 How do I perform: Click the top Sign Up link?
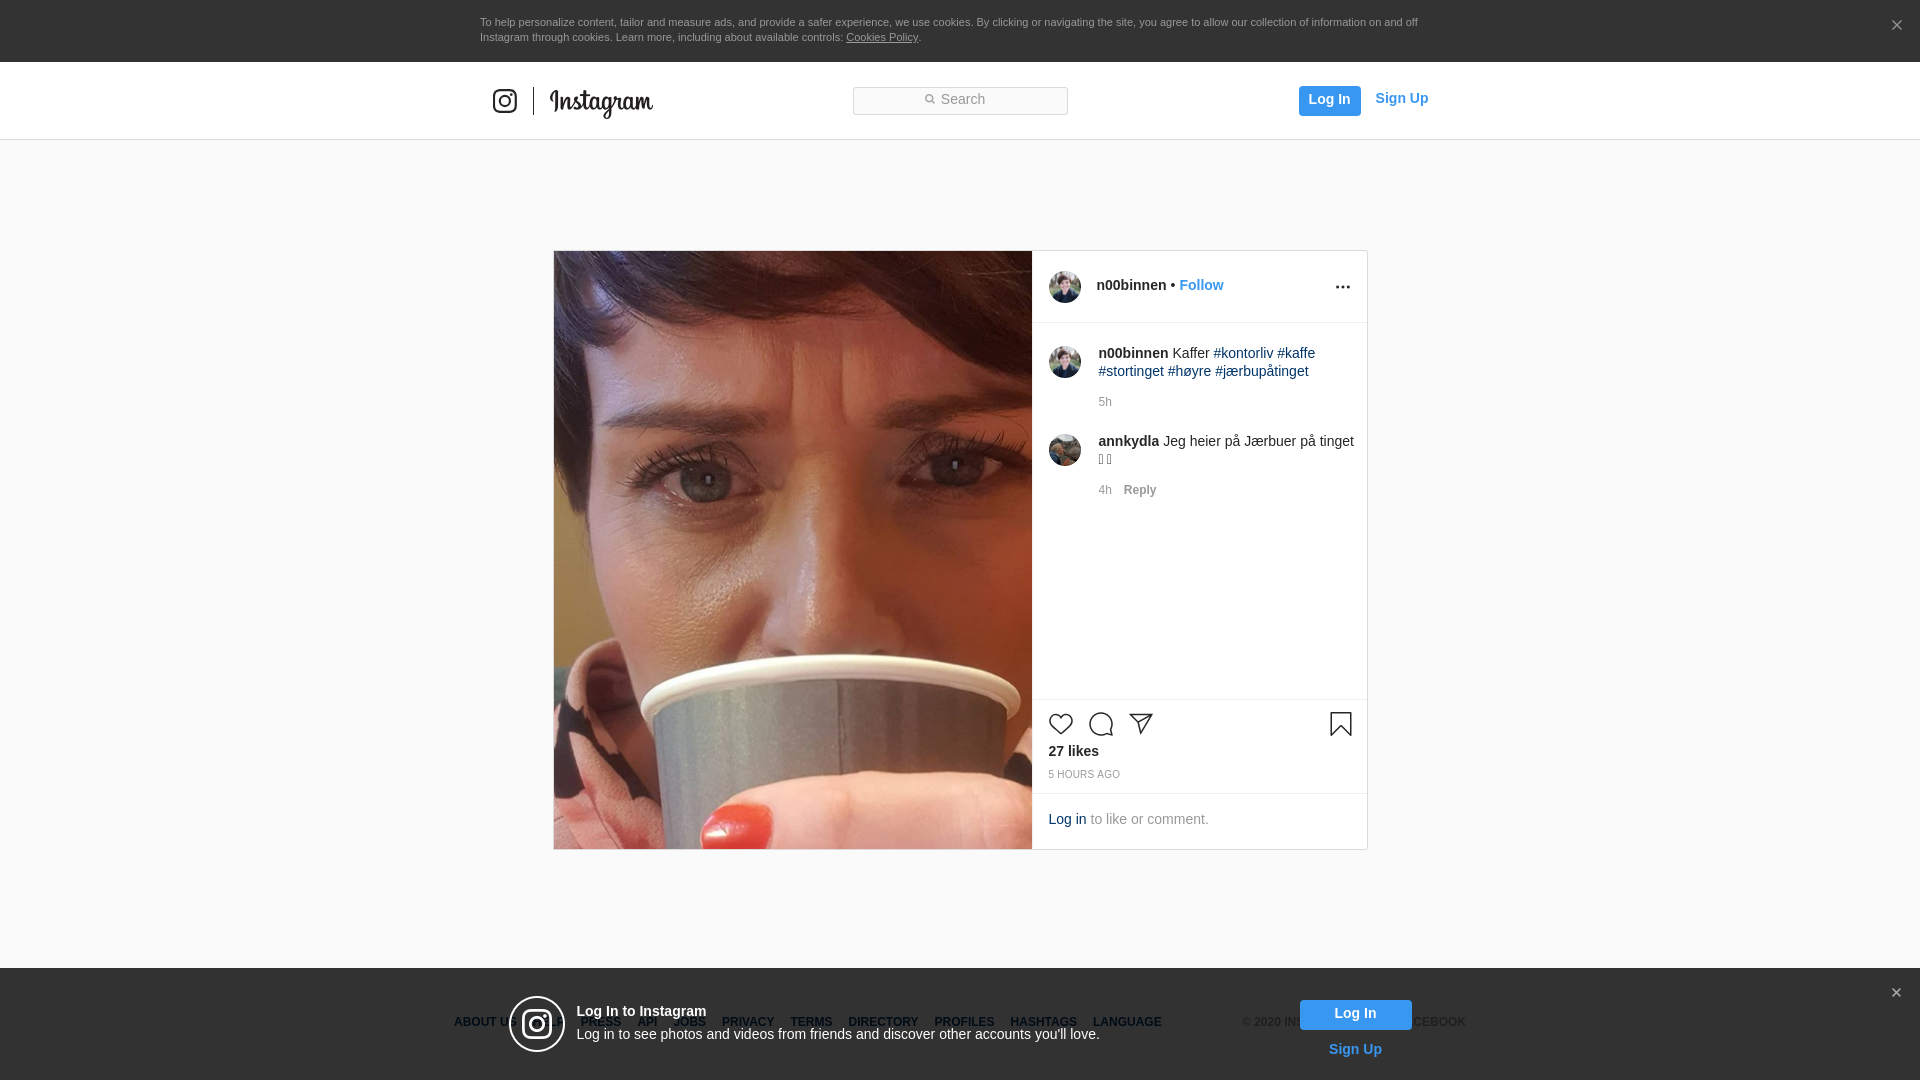(1401, 98)
